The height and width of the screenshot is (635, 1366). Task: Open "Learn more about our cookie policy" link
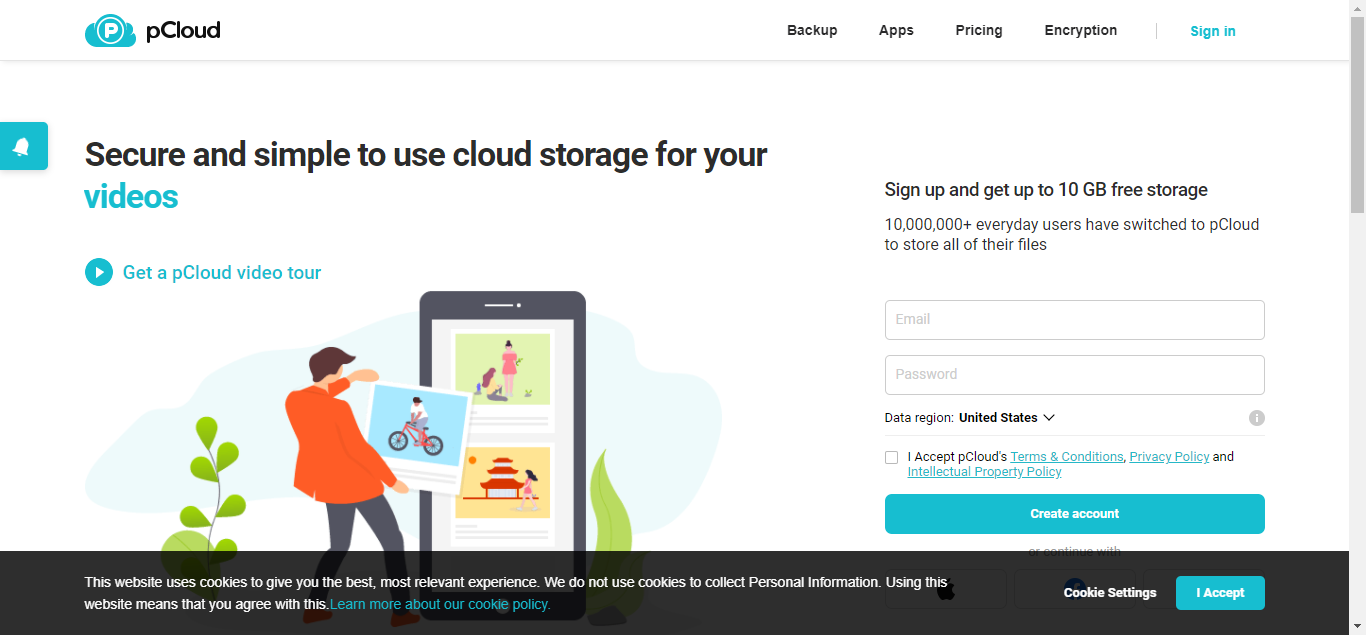440,604
